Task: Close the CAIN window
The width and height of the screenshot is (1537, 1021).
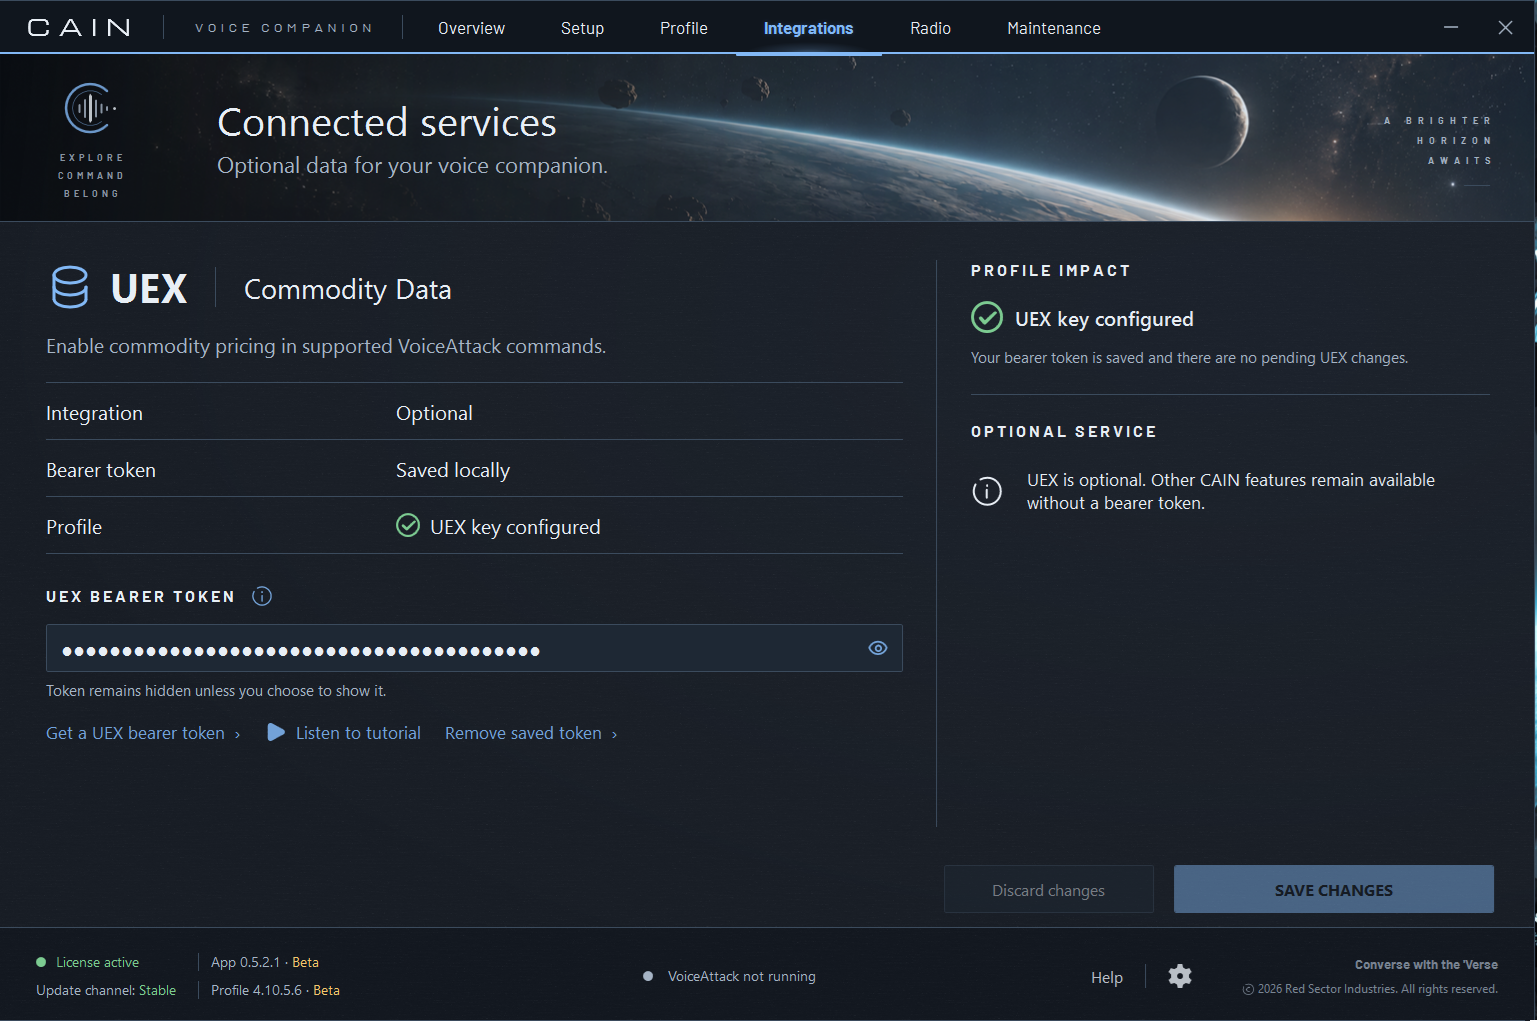Action: [1505, 28]
